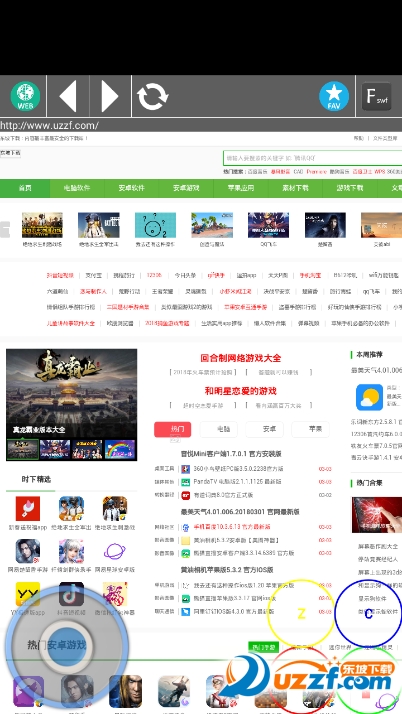Choose the 安卓 filter tab

coord(265,429)
